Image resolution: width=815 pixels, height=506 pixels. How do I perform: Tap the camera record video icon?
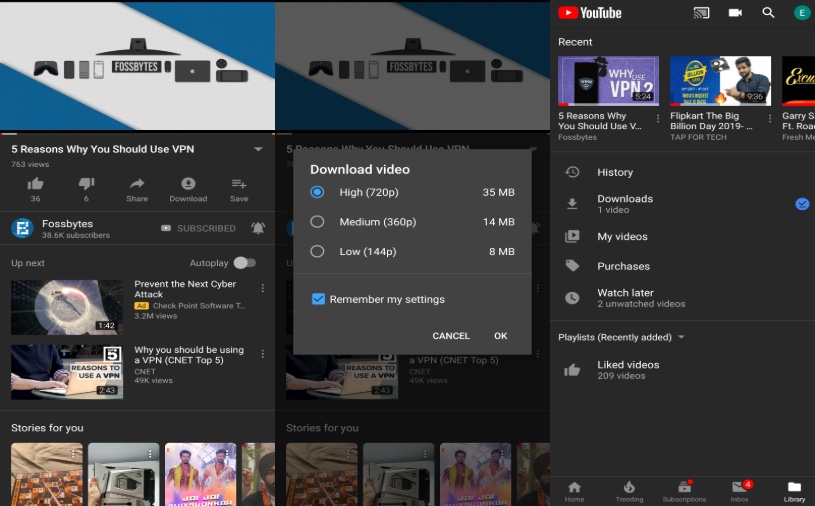coord(735,13)
